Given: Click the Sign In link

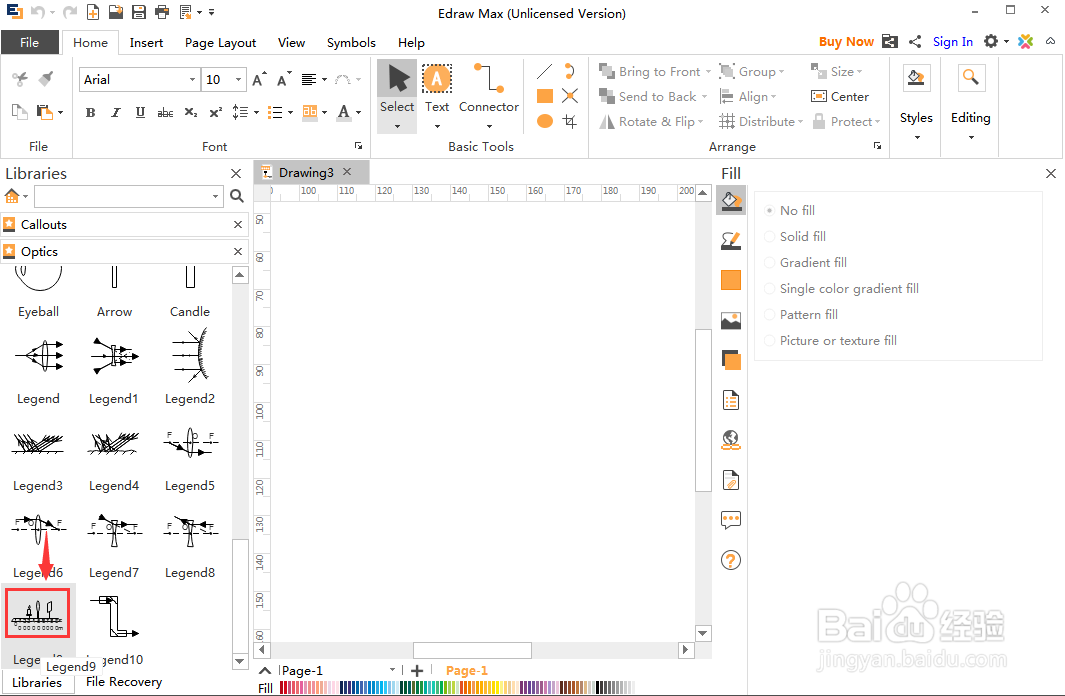Looking at the screenshot, I should coord(952,41).
